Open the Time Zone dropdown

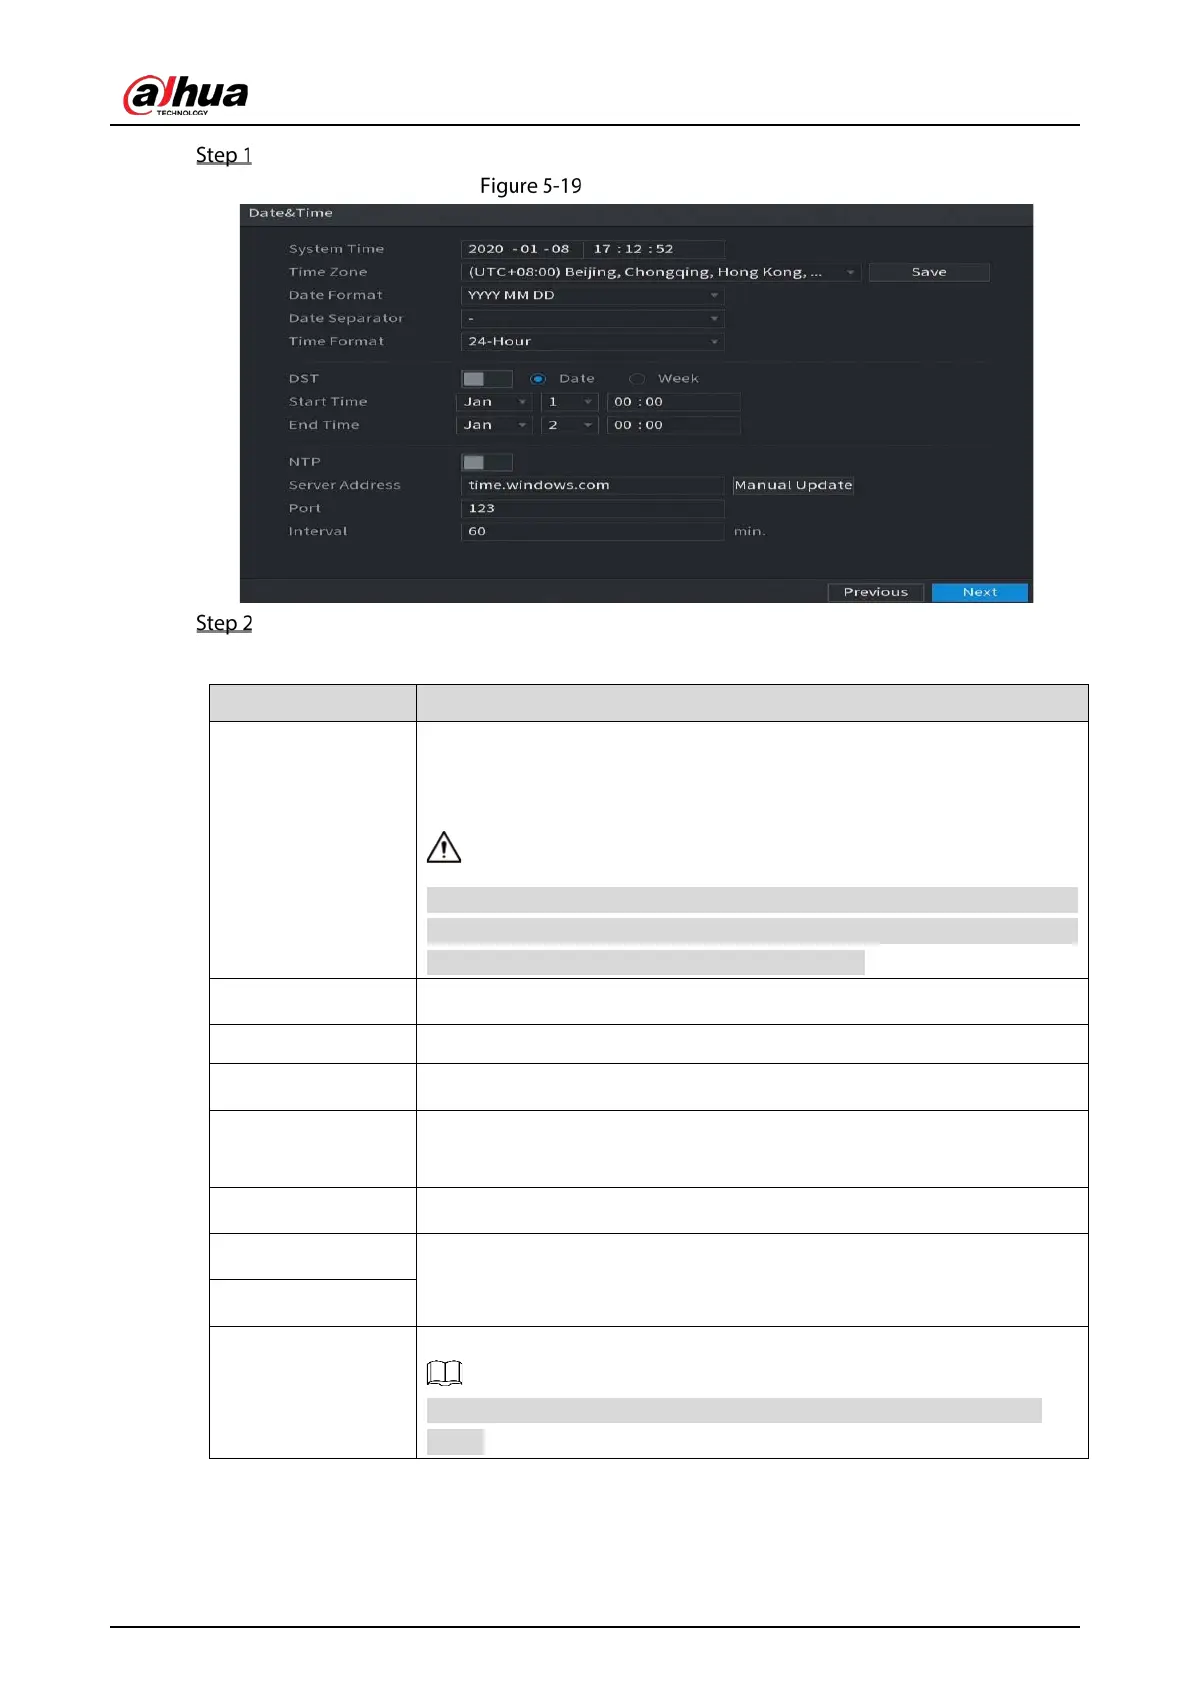[660, 272]
